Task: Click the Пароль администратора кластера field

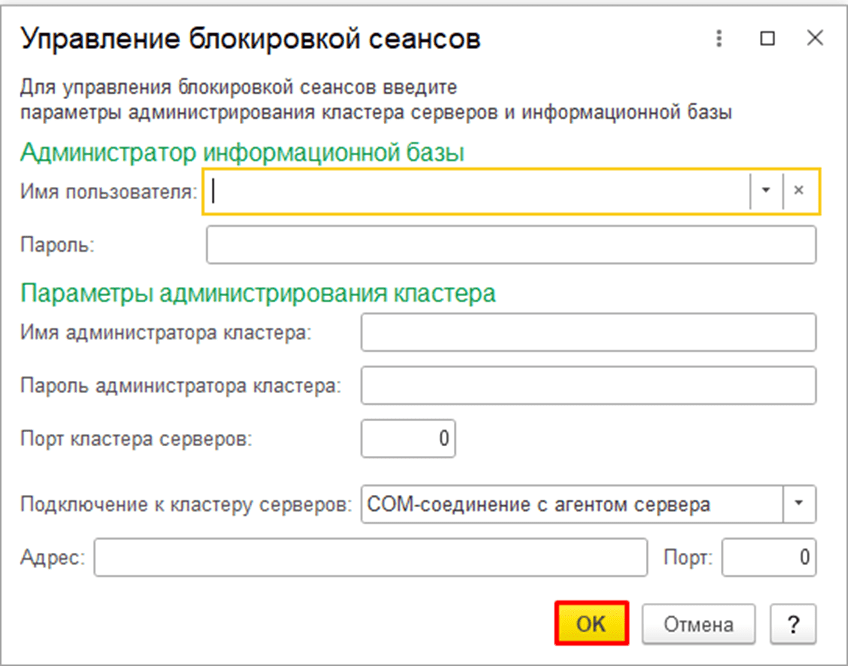Action: 588,385
